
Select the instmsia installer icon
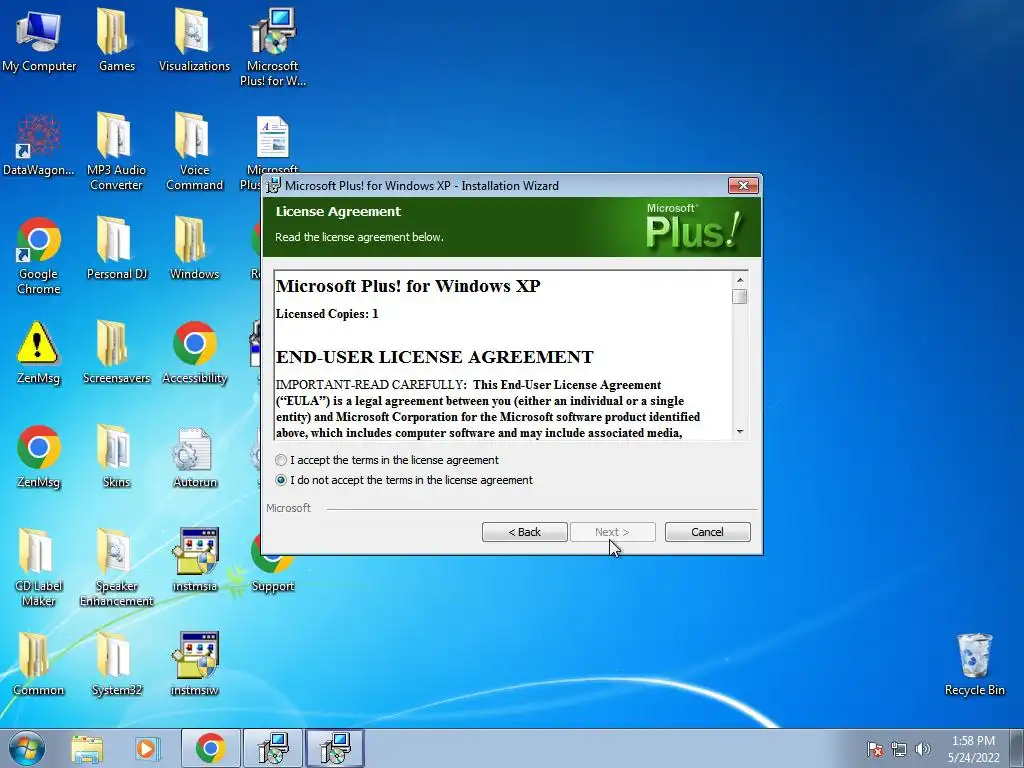point(194,560)
